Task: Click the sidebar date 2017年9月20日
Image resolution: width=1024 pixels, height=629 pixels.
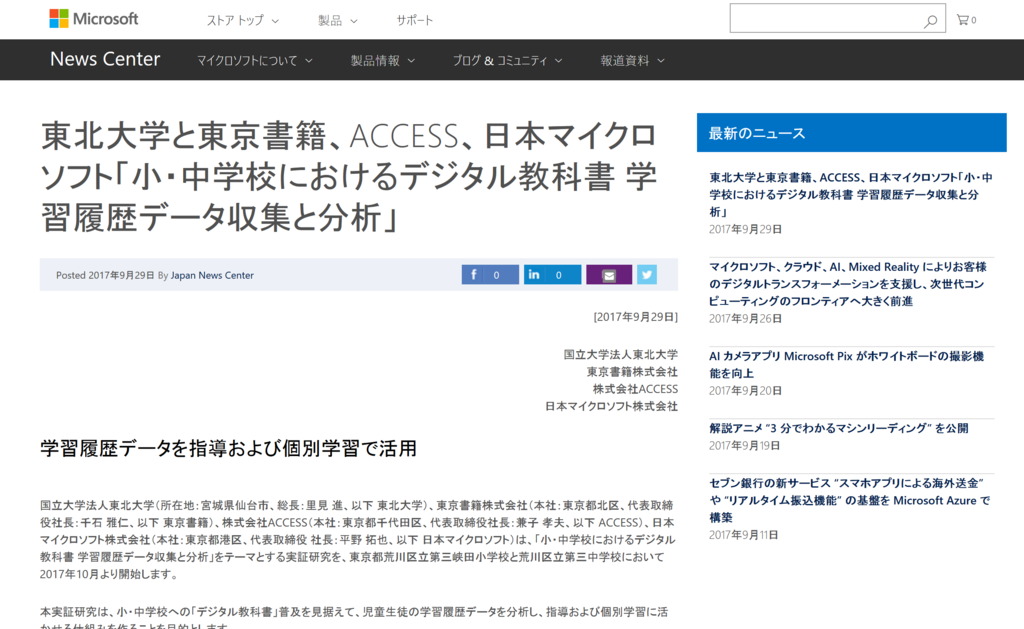Action: point(745,391)
